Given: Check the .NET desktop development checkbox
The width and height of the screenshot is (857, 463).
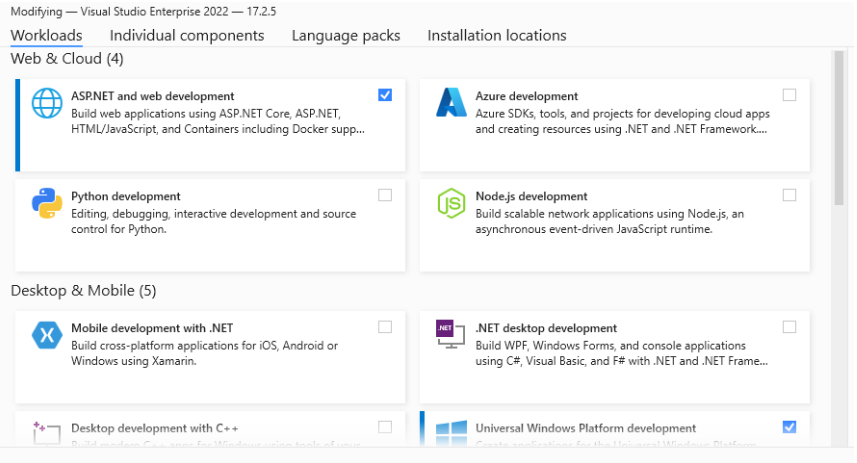Looking at the screenshot, I should click(789, 327).
